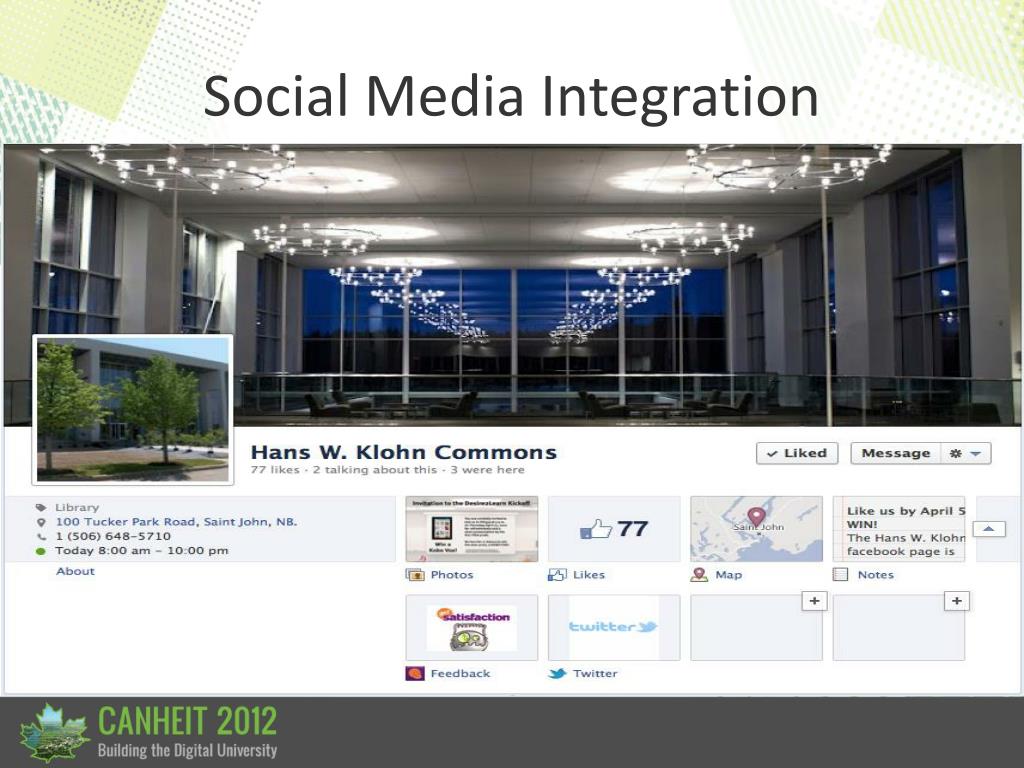Click the 77 likes thumbs-up tile

pyautogui.click(x=614, y=529)
